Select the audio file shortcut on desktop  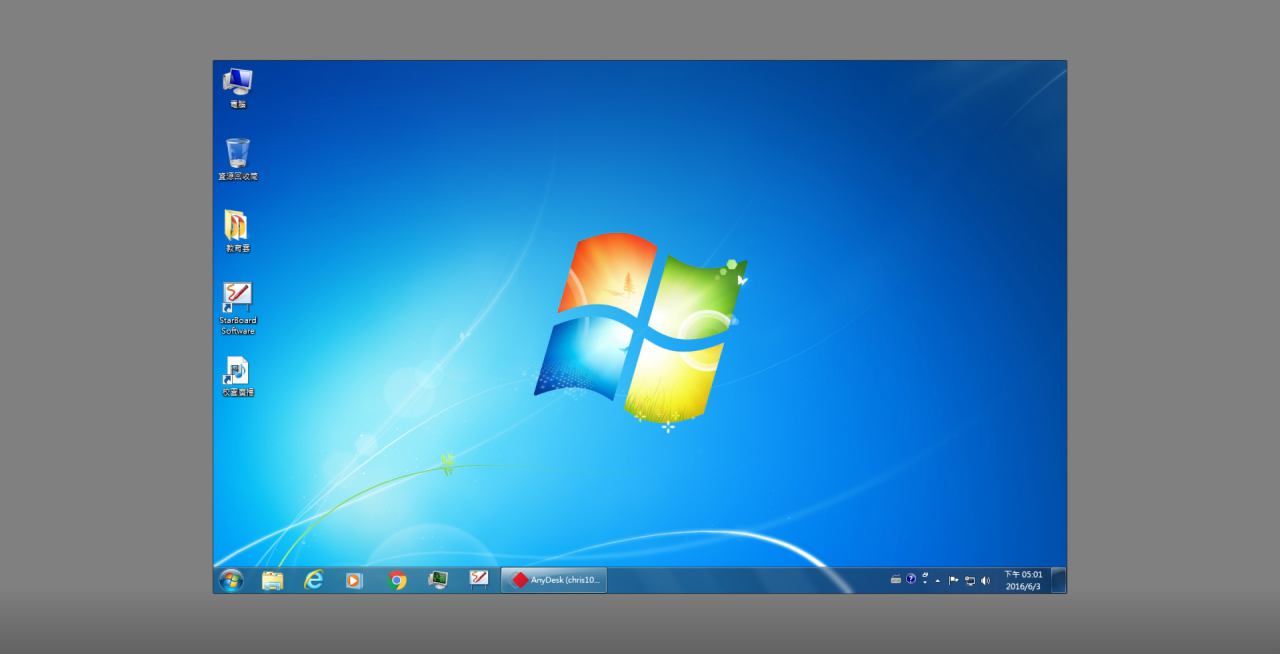[237, 376]
